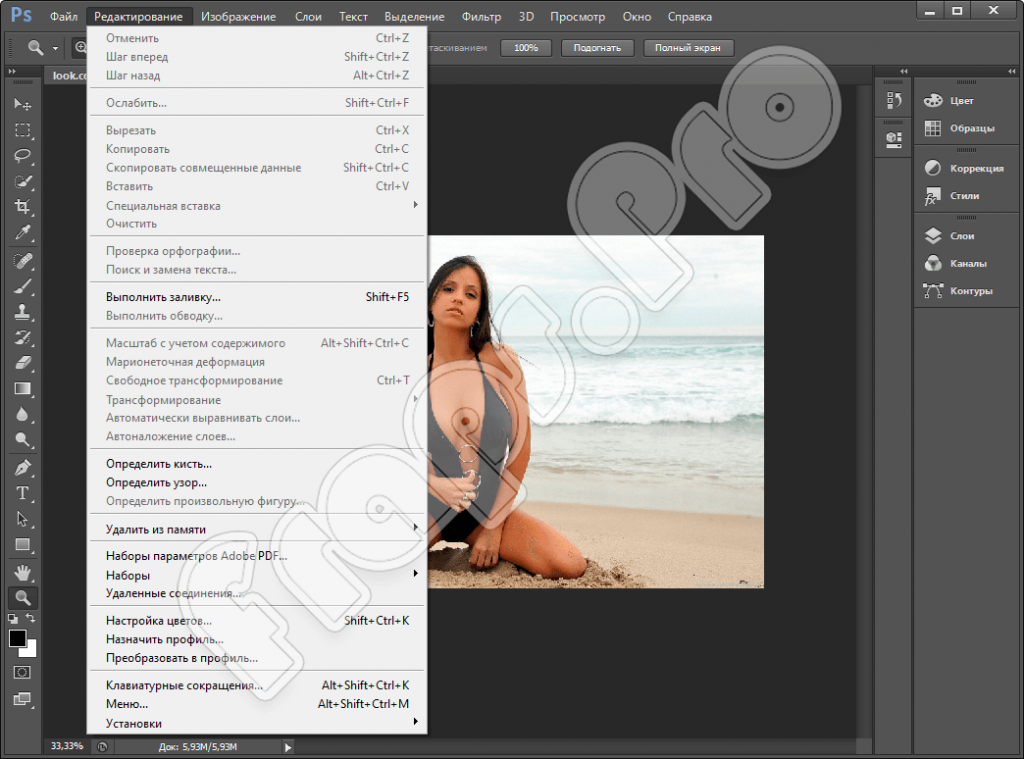Click the black foreground color swatch
Screen dimensions: 1024x759
(17, 638)
